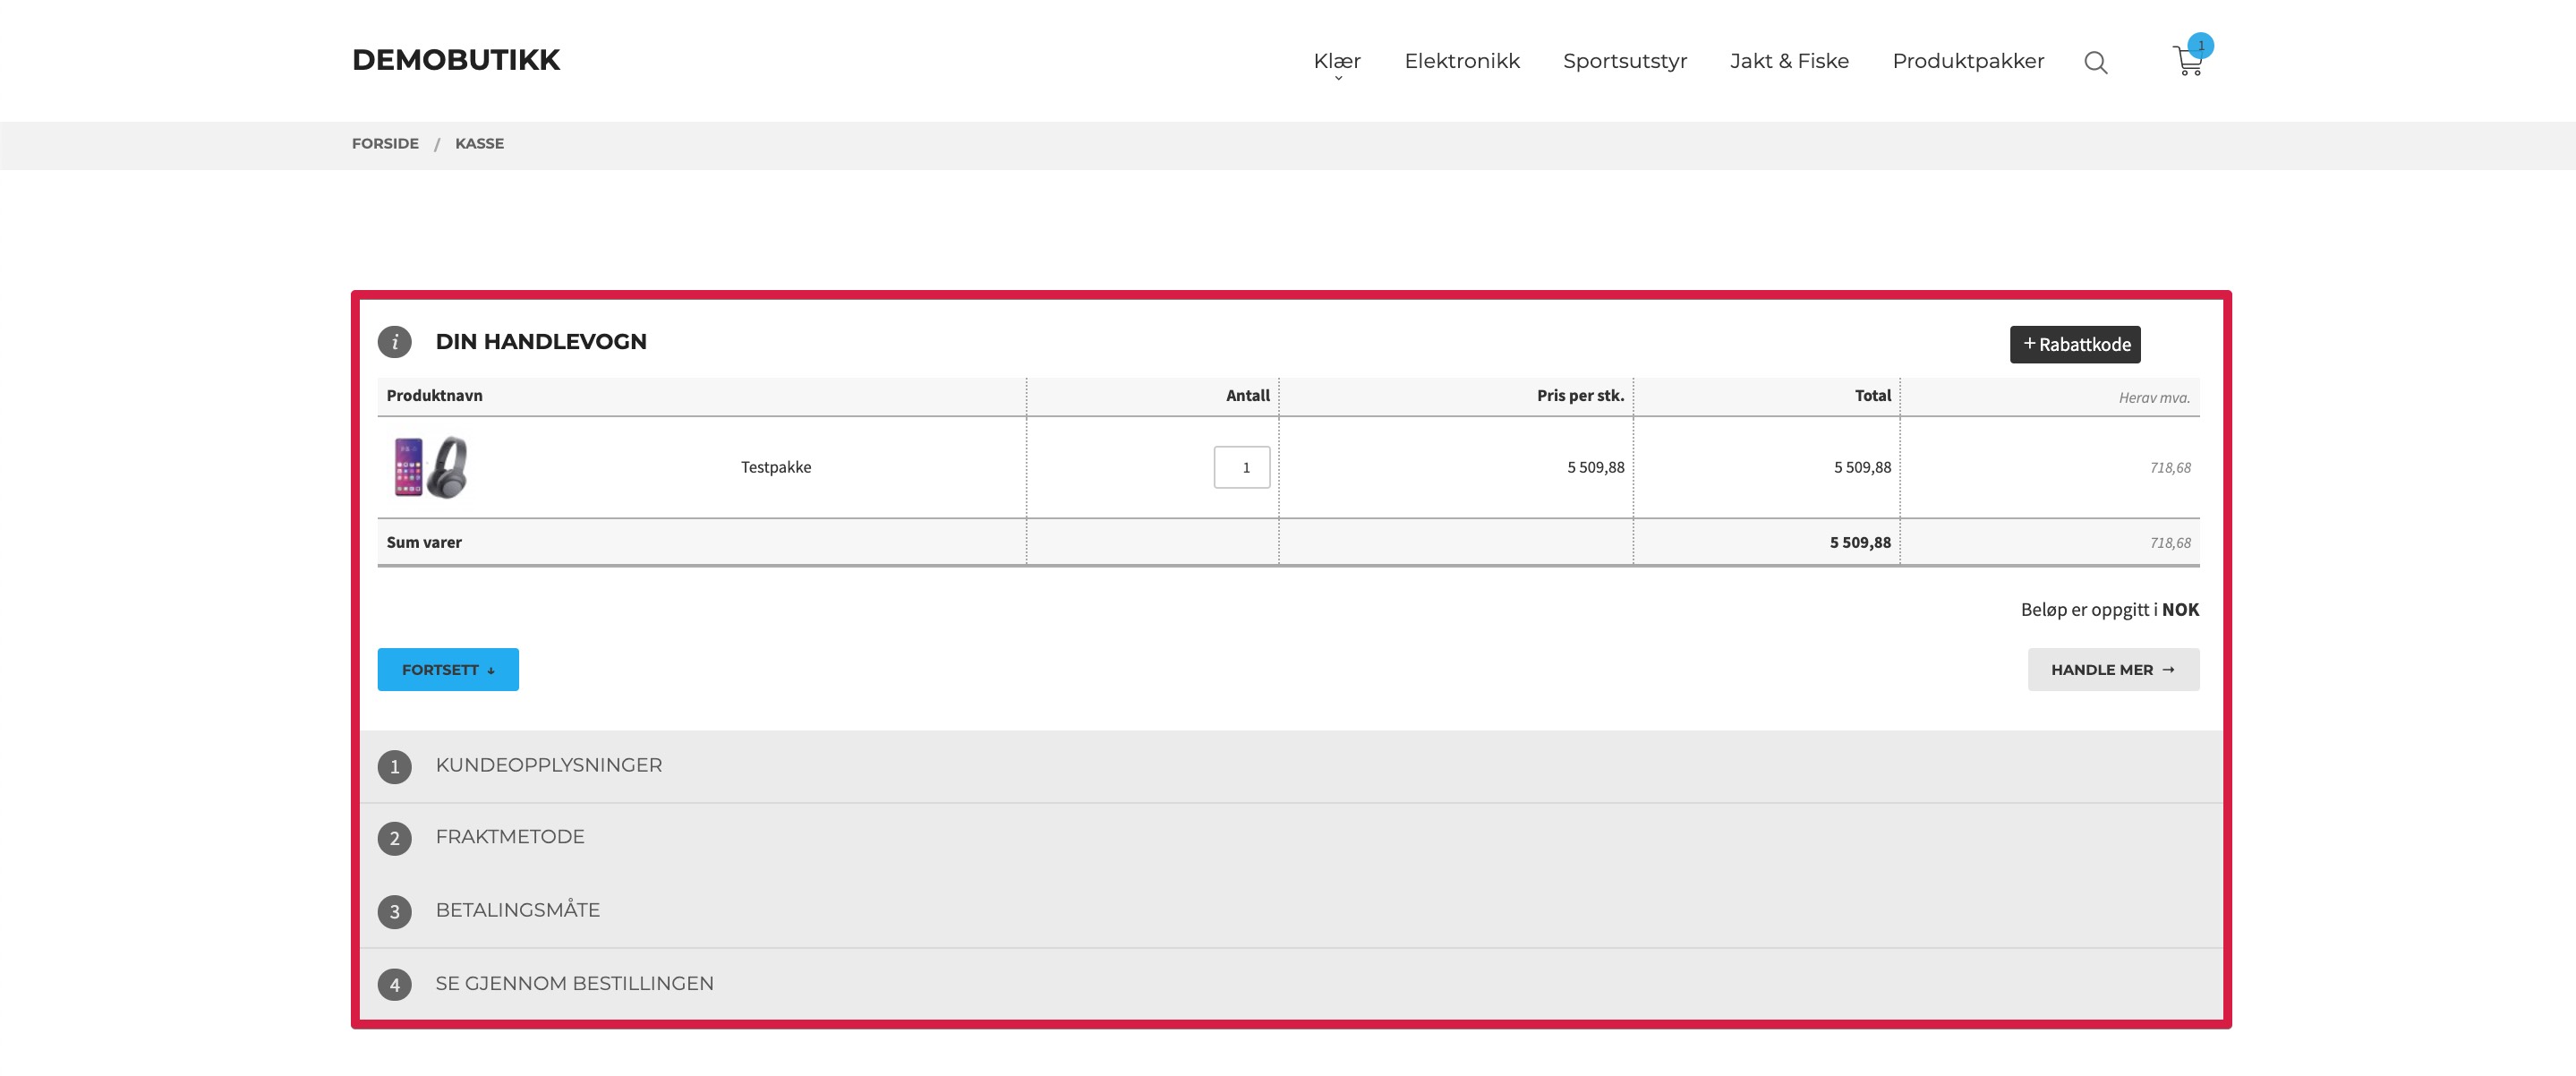Open the Produktpakker category
This screenshot has height=1076, width=2576.
click(x=1968, y=61)
